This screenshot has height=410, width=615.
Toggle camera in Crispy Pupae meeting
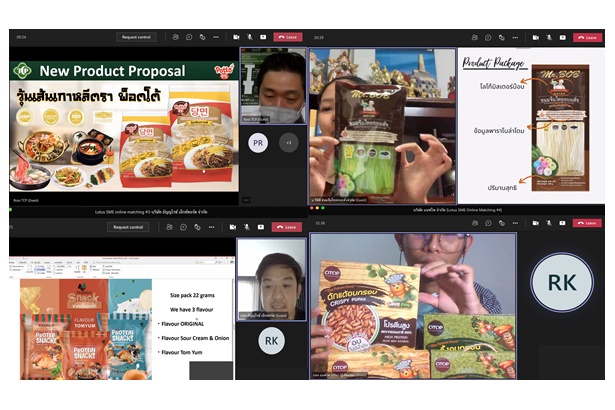point(535,223)
